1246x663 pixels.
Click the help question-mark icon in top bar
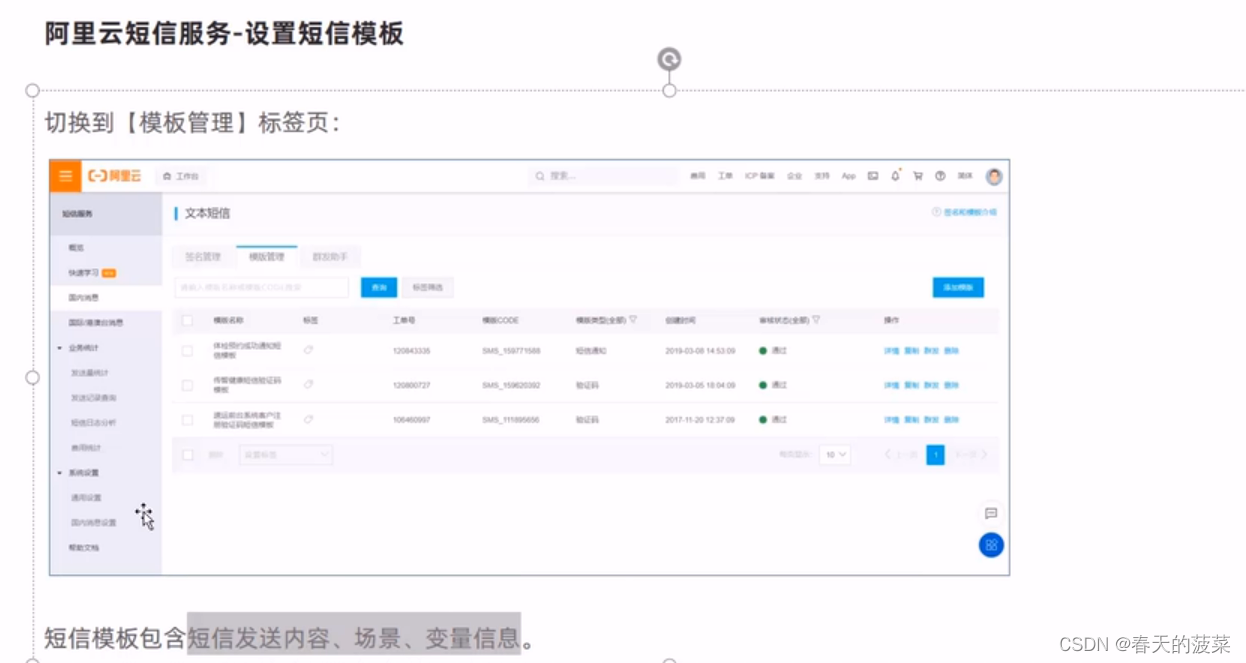click(940, 176)
